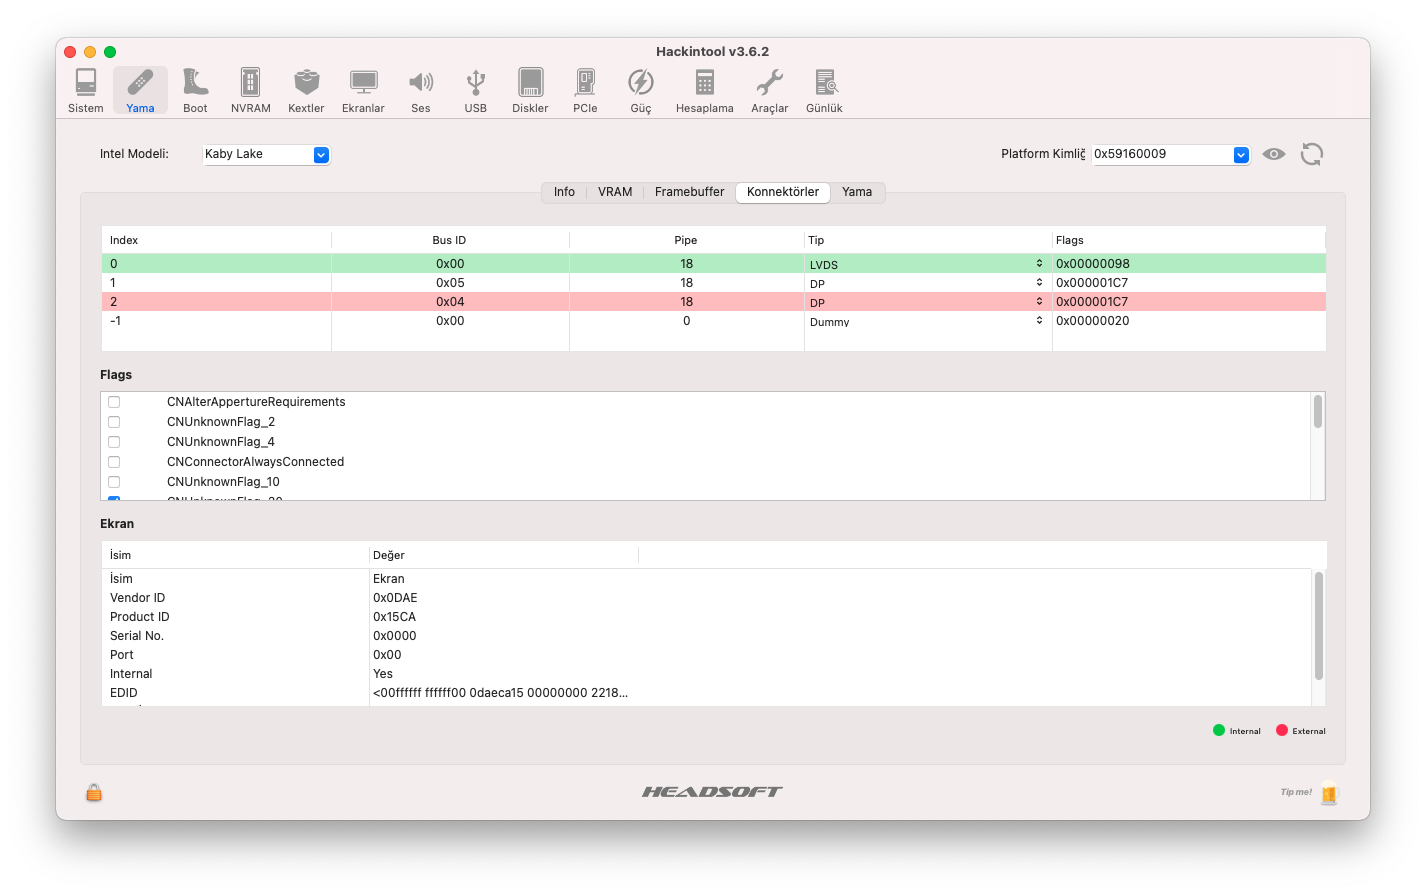Switch to the Framebuffer tab
1426x894 pixels.
[689, 192]
